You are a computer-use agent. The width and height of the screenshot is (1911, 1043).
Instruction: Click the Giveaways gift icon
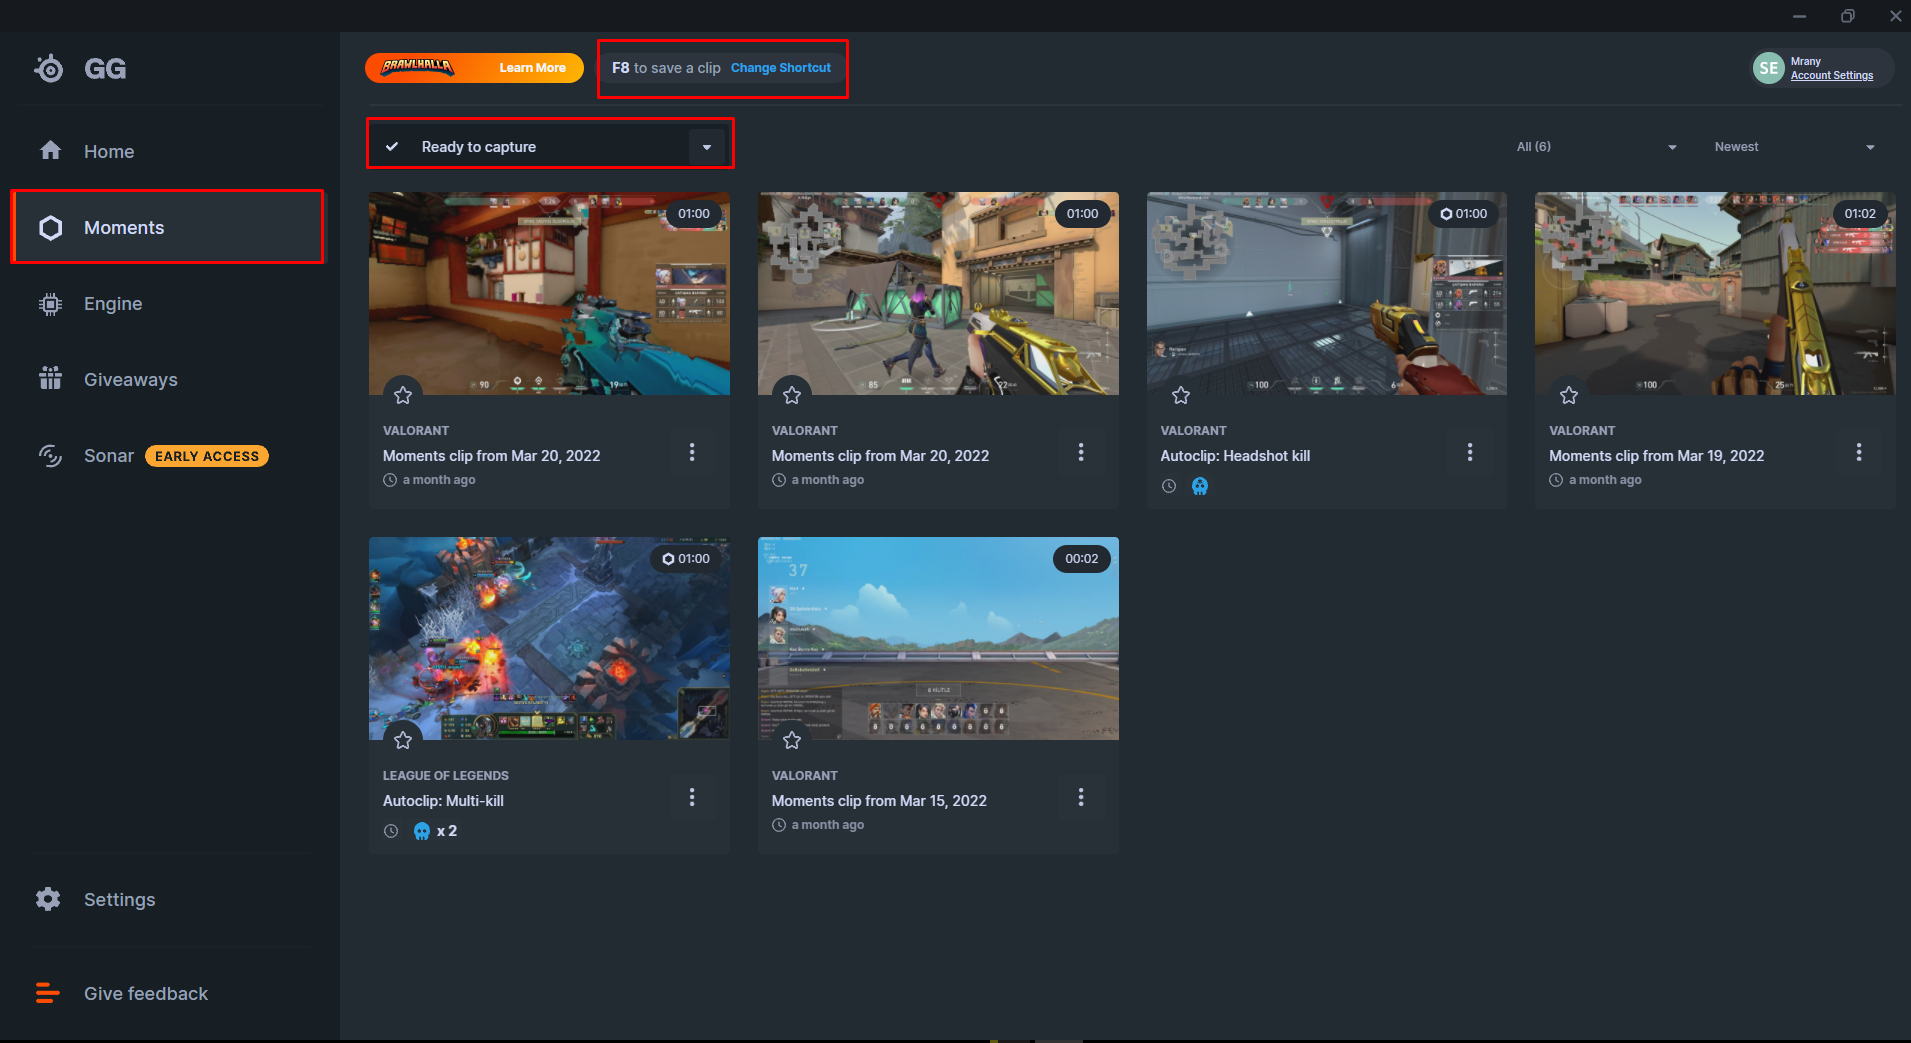click(x=50, y=379)
